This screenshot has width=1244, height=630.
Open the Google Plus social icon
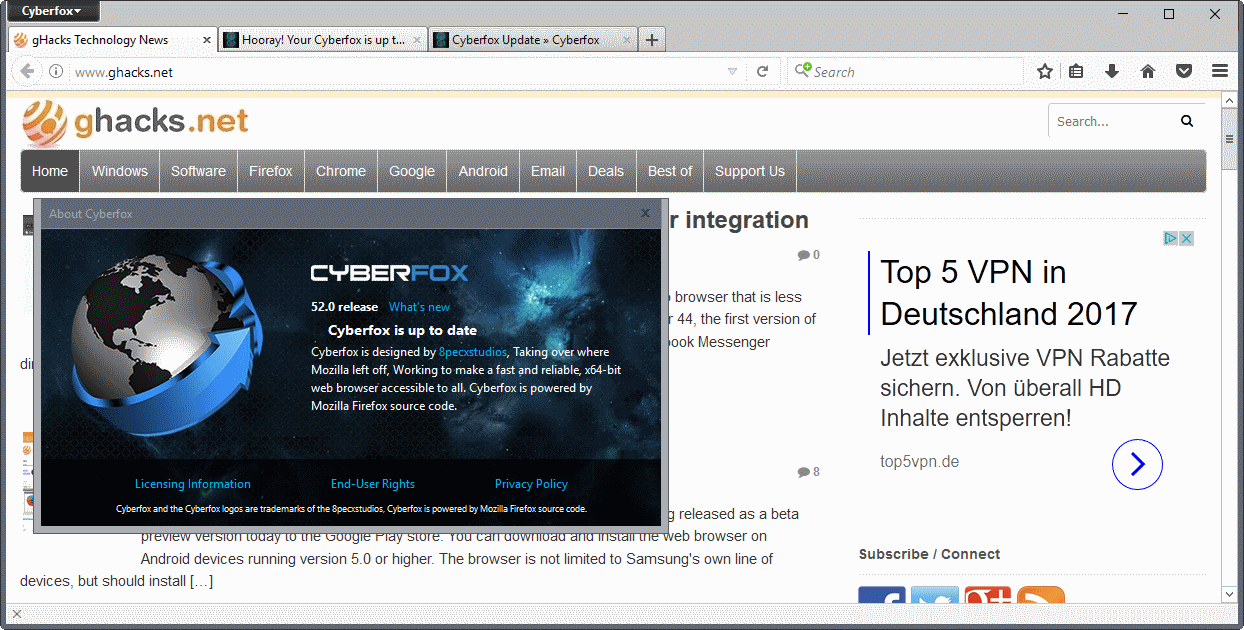point(988,595)
